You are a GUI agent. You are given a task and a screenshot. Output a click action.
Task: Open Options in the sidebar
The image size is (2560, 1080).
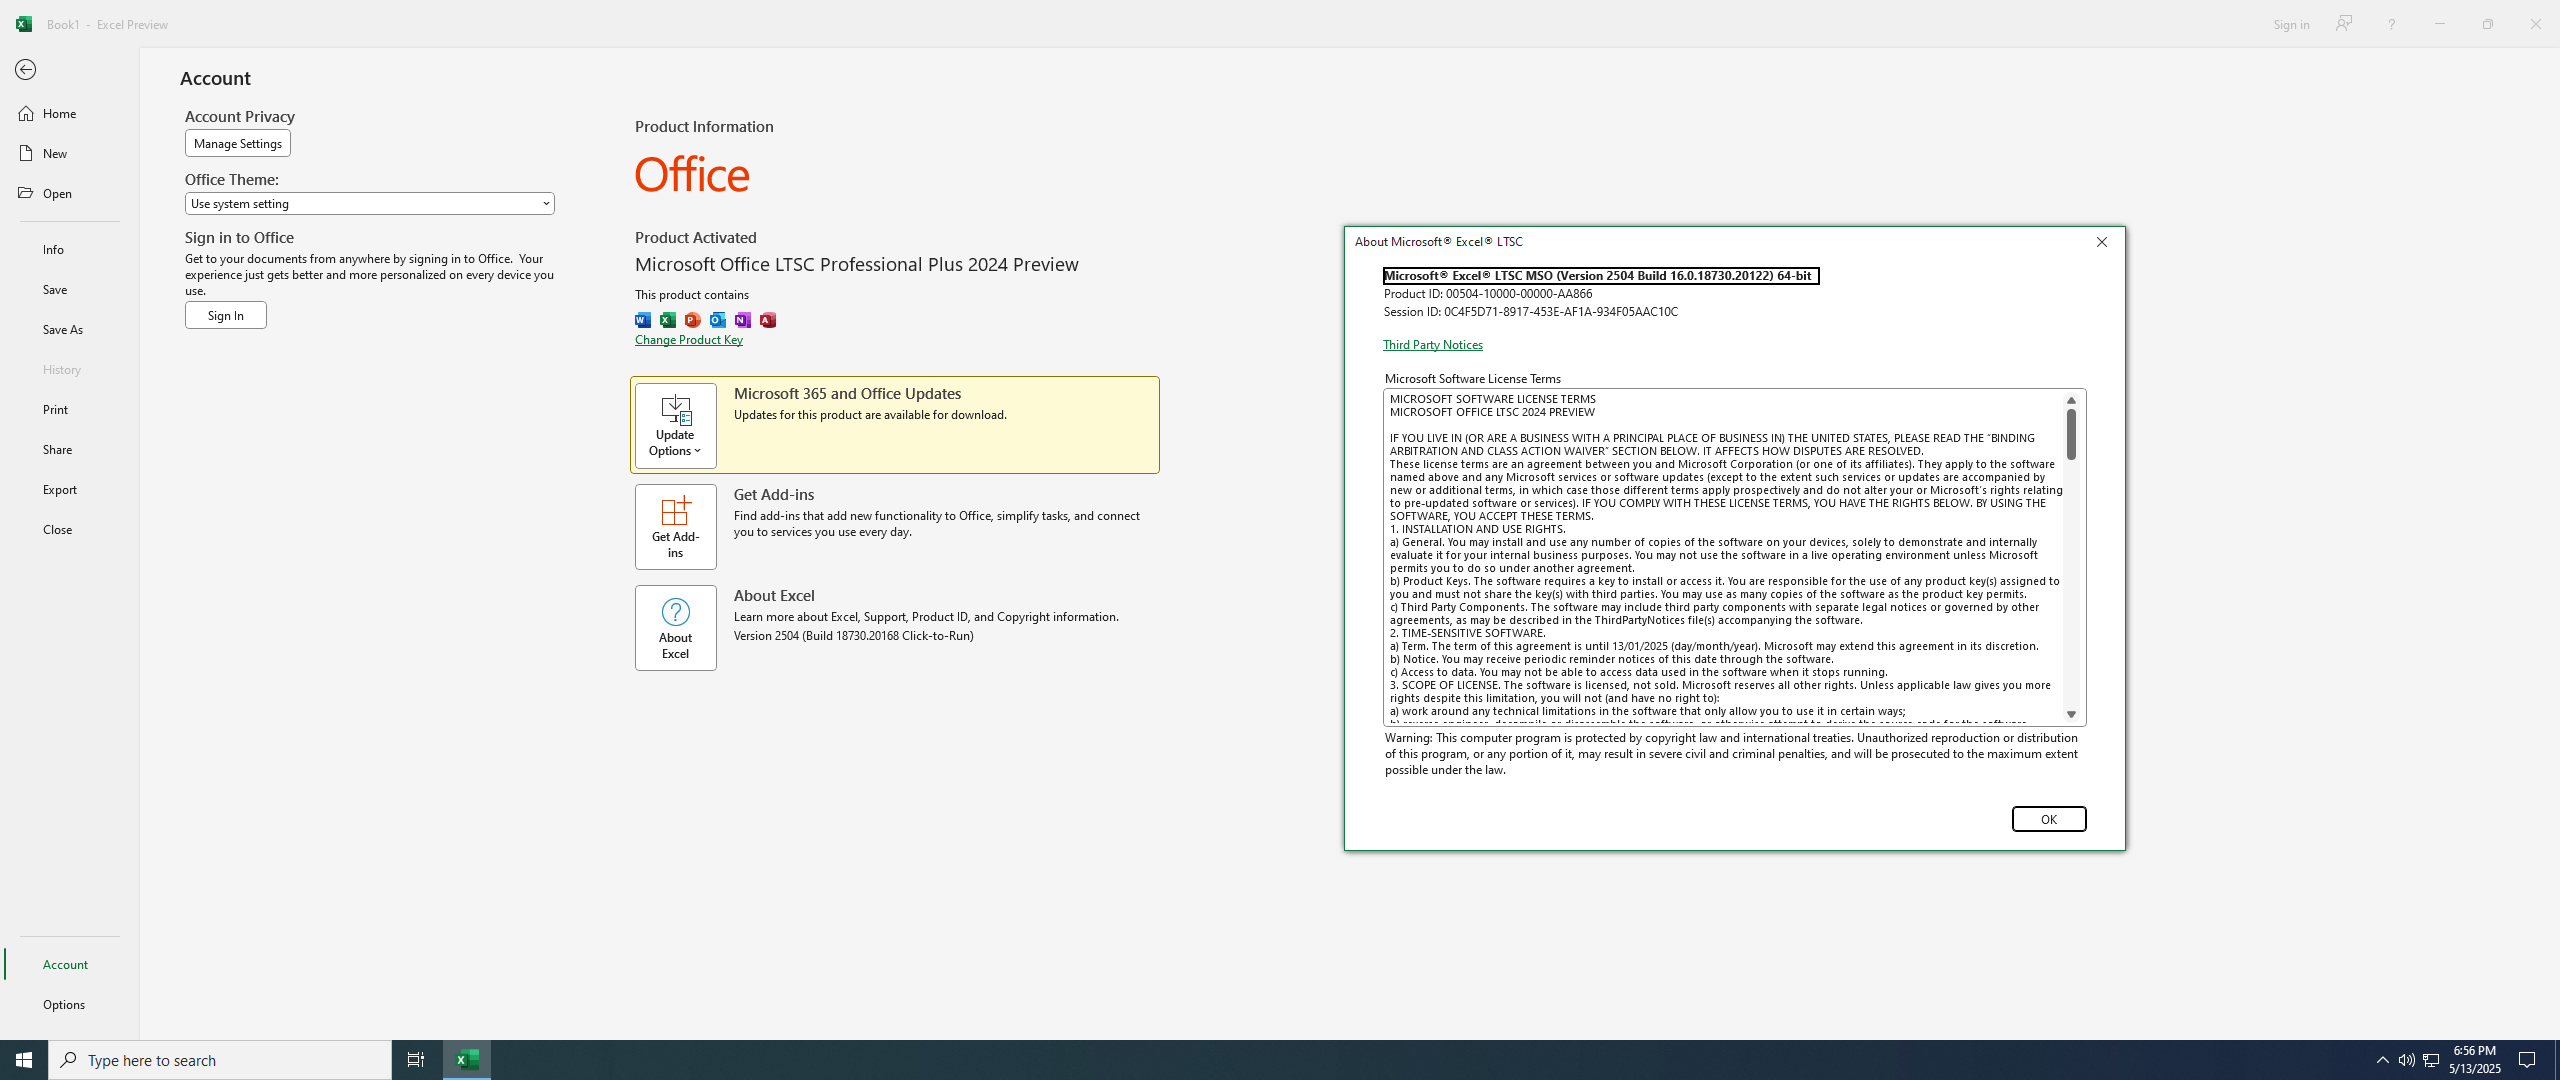pyautogui.click(x=69, y=1004)
